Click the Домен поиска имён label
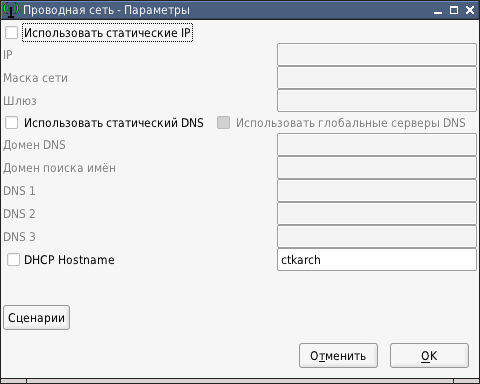This screenshot has width=480, height=384. pyautogui.click(x=59, y=168)
